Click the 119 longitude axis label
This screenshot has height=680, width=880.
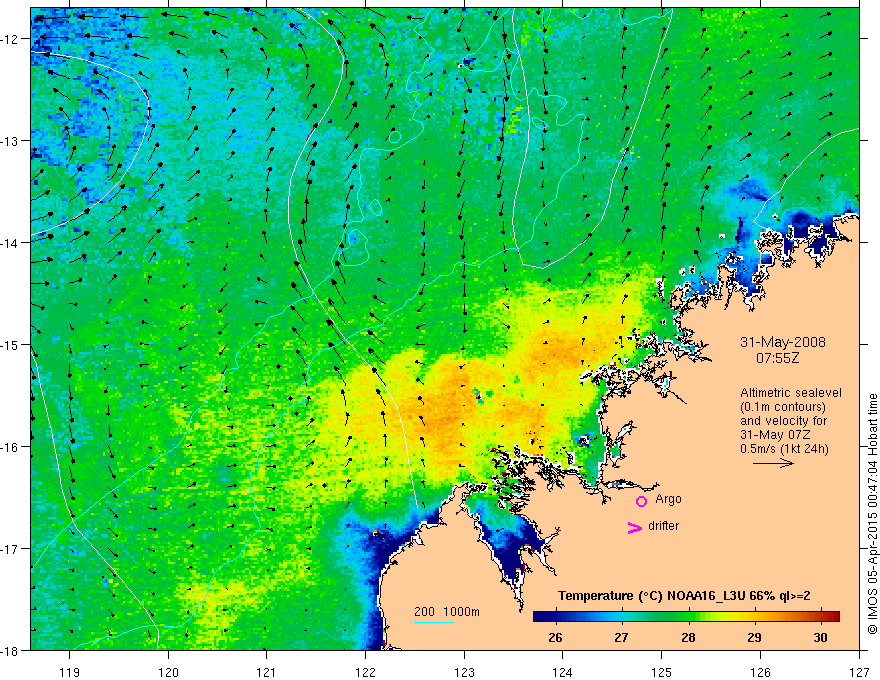pyautogui.click(x=70, y=672)
